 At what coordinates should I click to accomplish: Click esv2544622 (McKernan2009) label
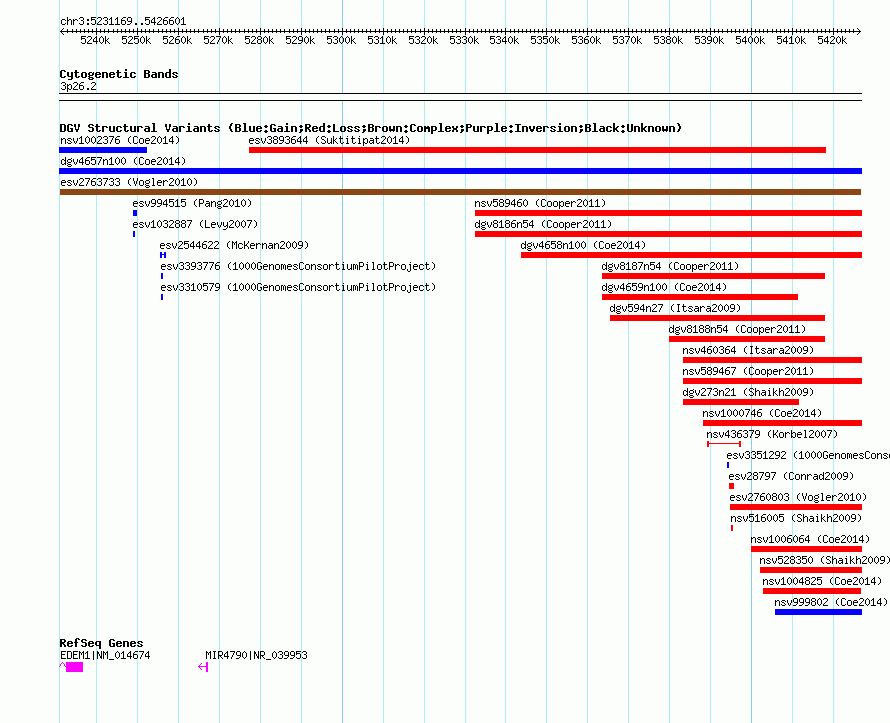point(234,245)
